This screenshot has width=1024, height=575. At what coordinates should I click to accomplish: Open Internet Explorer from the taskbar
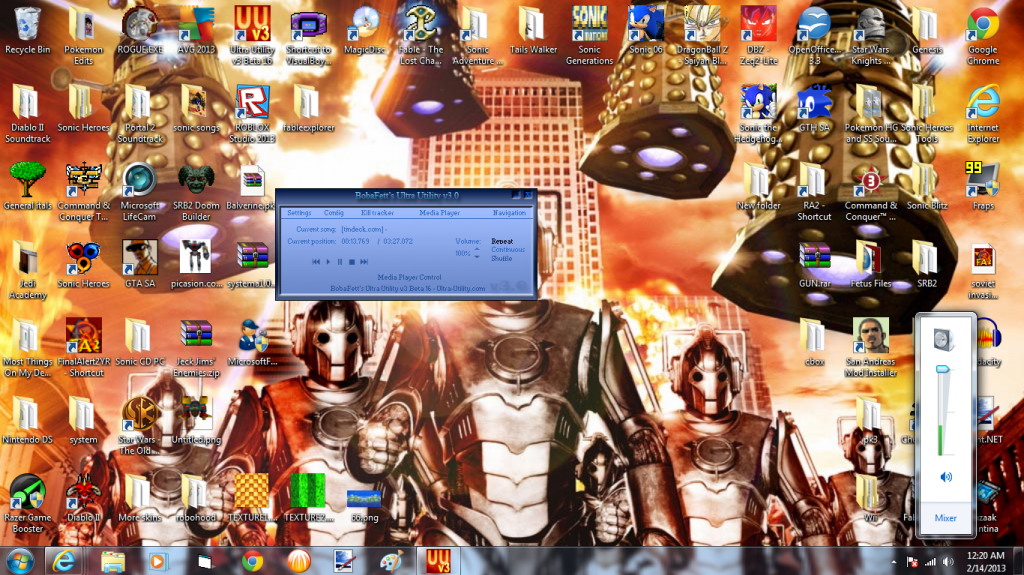pos(63,561)
